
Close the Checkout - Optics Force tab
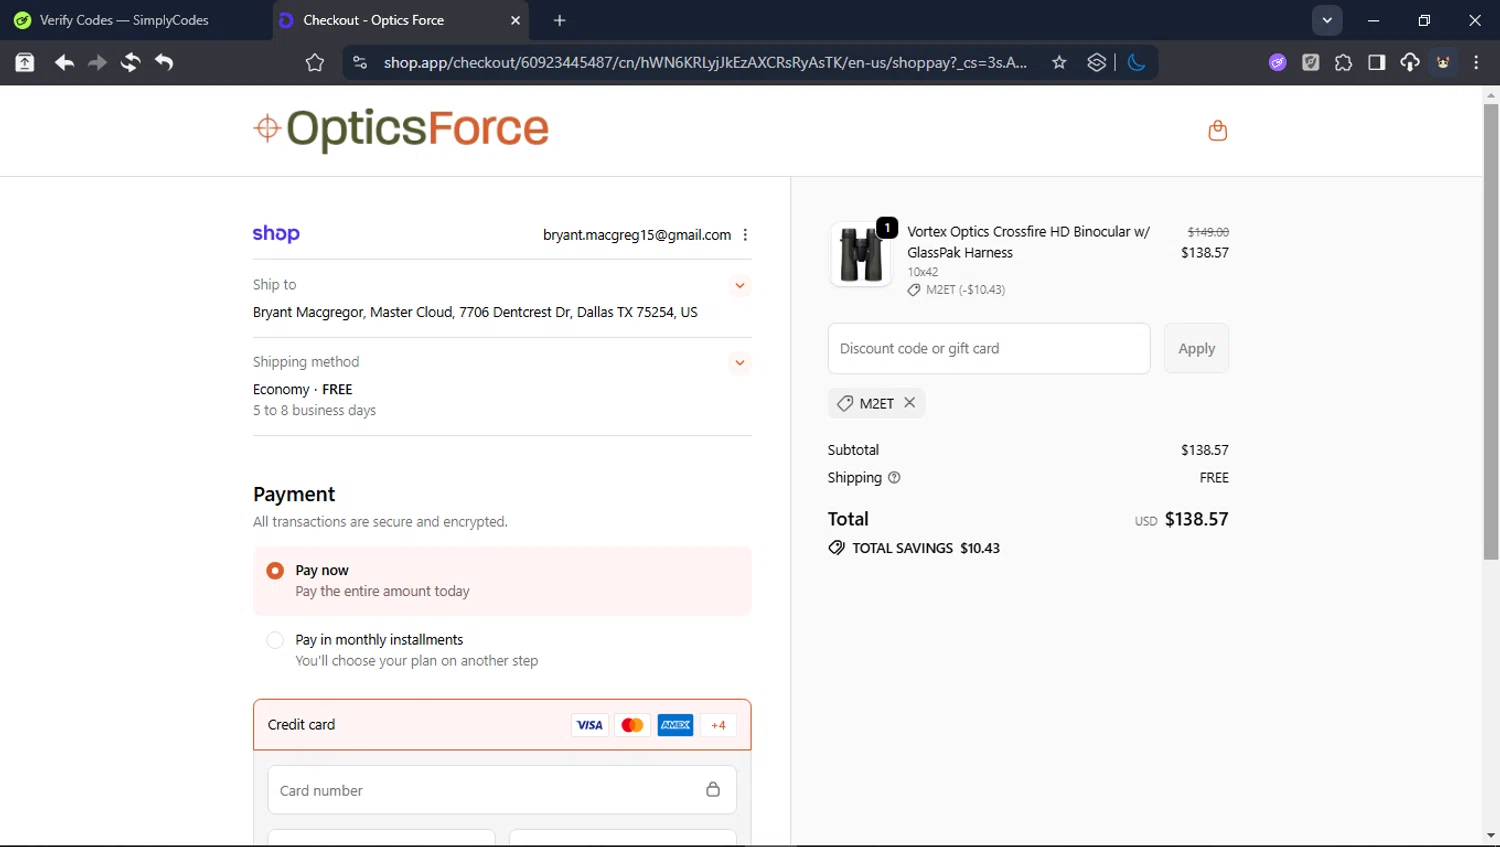(x=515, y=20)
